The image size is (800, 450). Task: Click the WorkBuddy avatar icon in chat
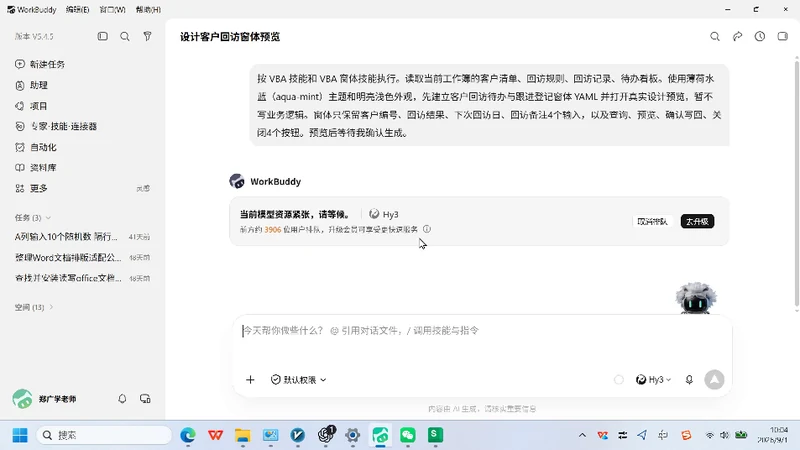point(237,181)
